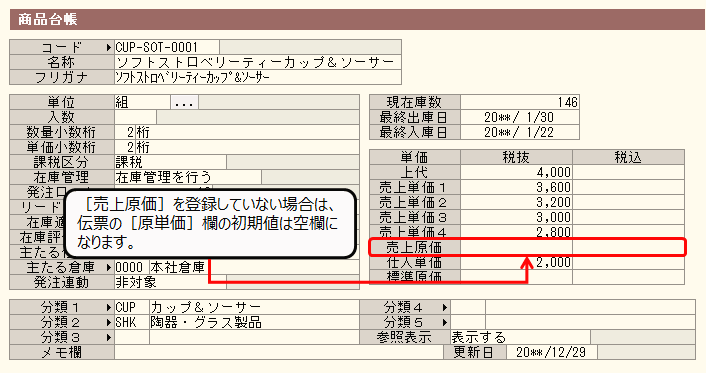The width and height of the screenshot is (706, 373).
Task: Click the arrow beside 主たる倉庫
Action: click(109, 267)
